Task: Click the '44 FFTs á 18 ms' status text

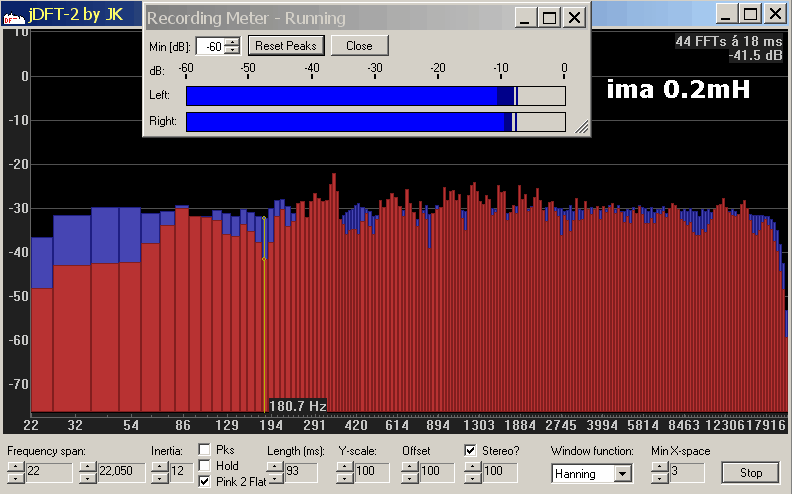Action: tap(729, 41)
